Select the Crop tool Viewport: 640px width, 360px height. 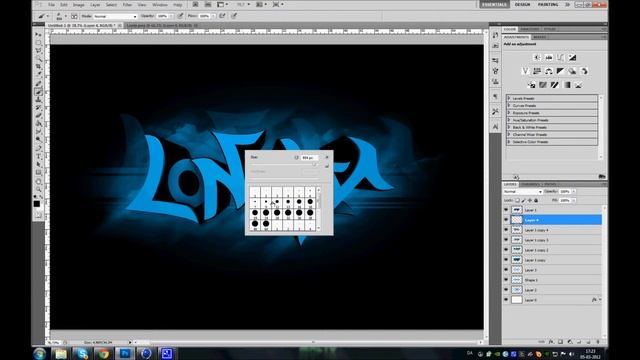(38, 67)
